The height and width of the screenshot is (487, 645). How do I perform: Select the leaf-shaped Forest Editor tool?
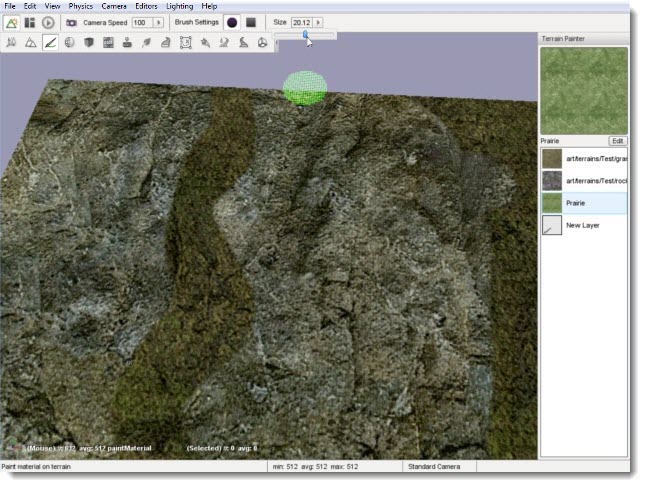(x=147, y=43)
